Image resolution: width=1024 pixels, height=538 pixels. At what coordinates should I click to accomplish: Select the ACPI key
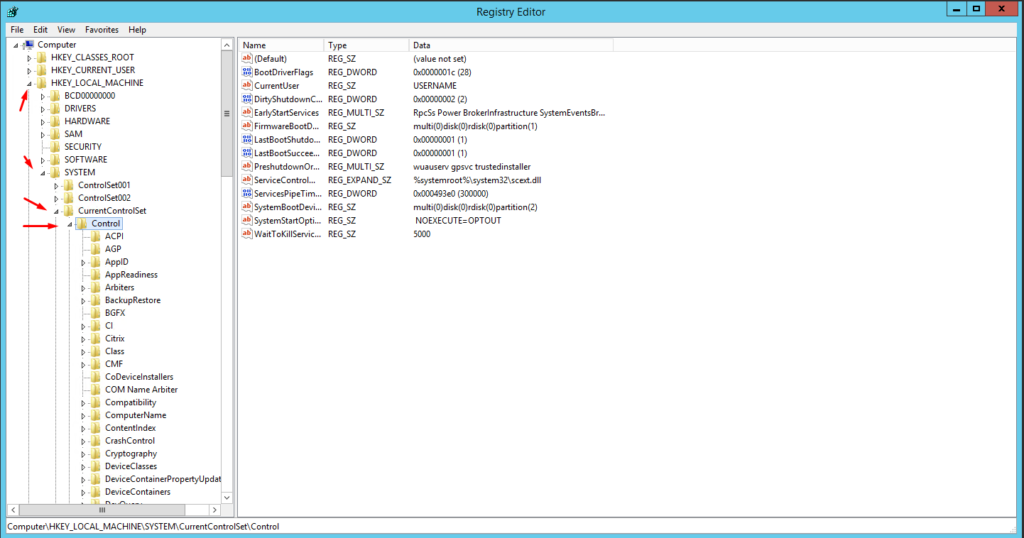point(114,236)
